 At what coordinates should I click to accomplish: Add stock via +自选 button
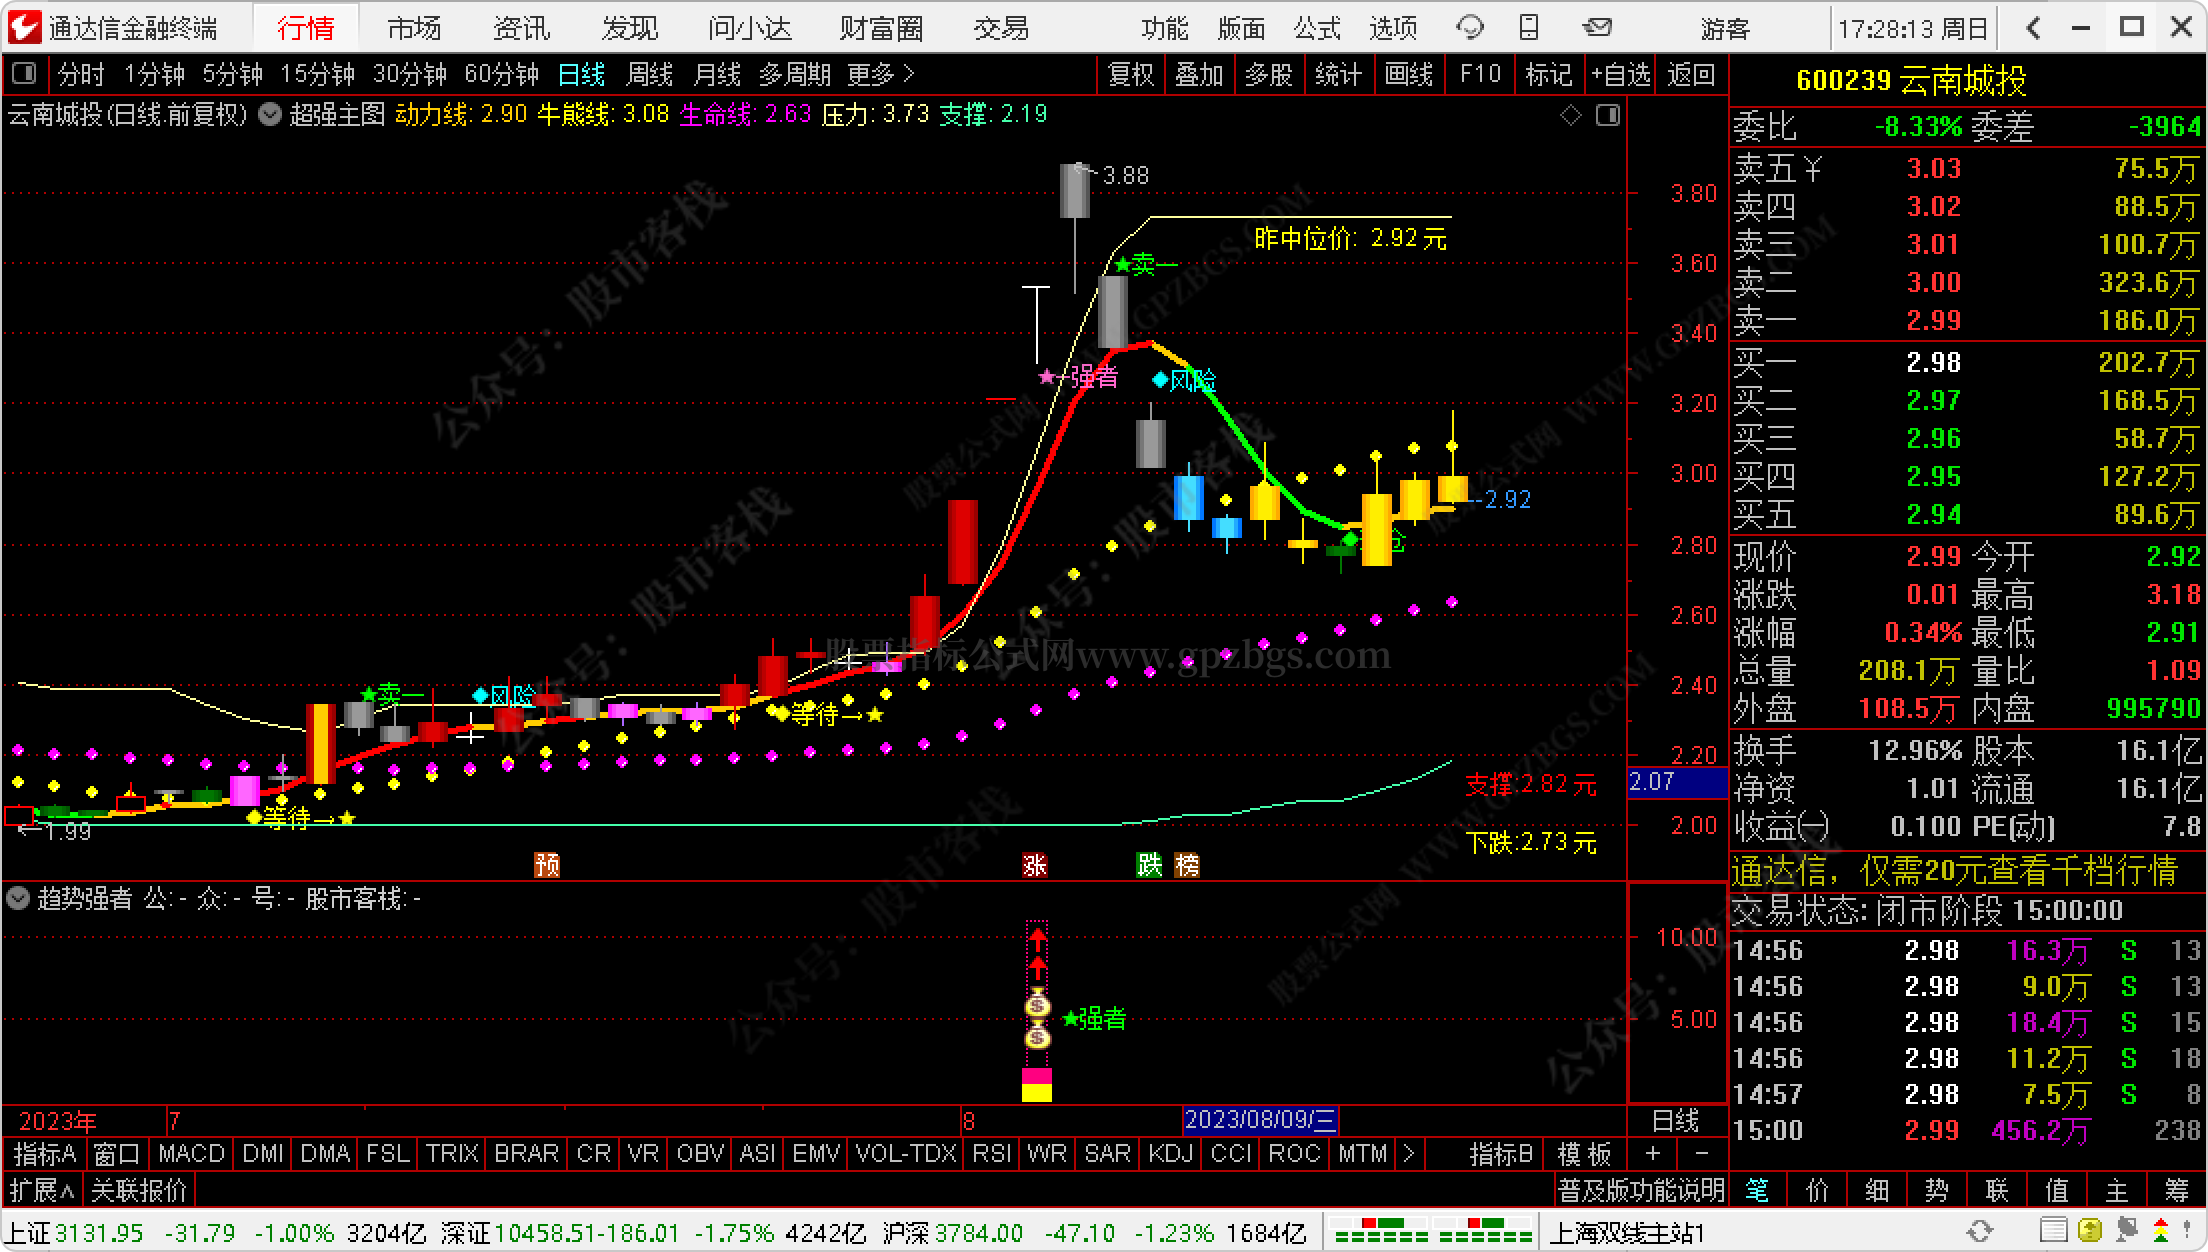1620,75
